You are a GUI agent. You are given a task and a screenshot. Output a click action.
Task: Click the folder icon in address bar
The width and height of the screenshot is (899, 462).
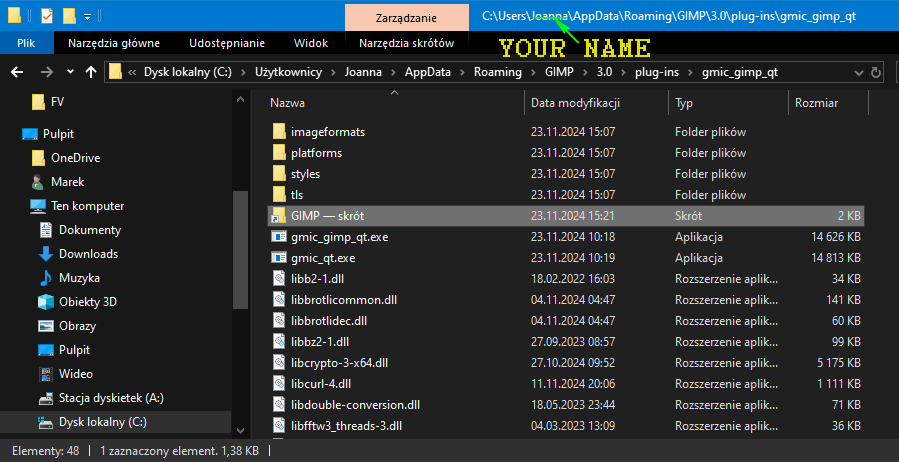pyautogui.click(x=116, y=72)
